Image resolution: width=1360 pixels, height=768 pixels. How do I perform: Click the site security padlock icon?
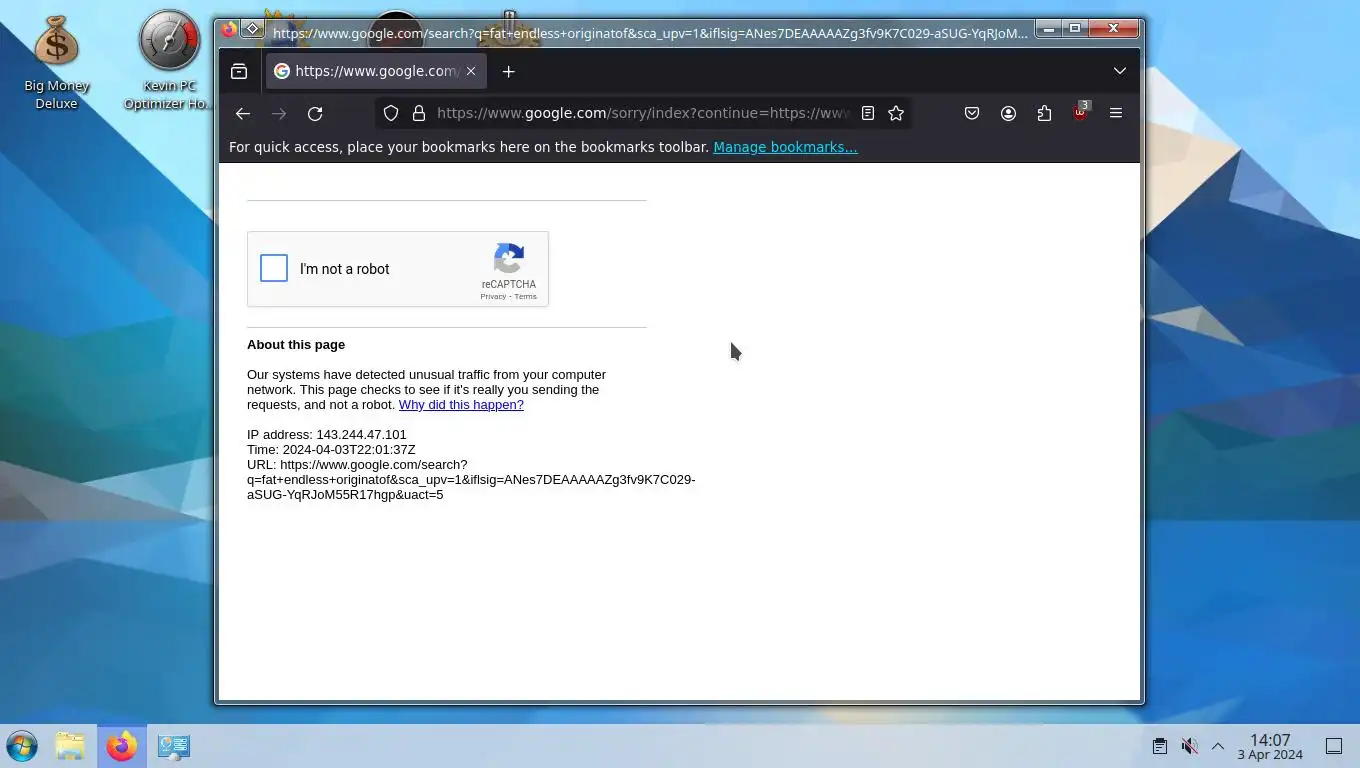(419, 113)
